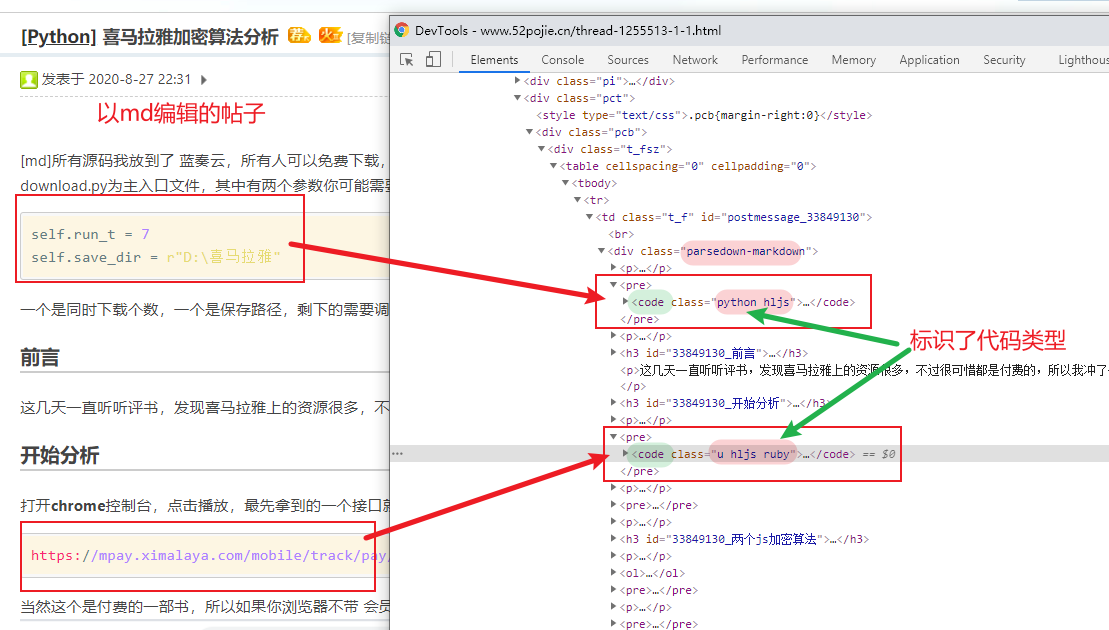
Task: Click the [Python] category tag link
Action: (x=59, y=36)
